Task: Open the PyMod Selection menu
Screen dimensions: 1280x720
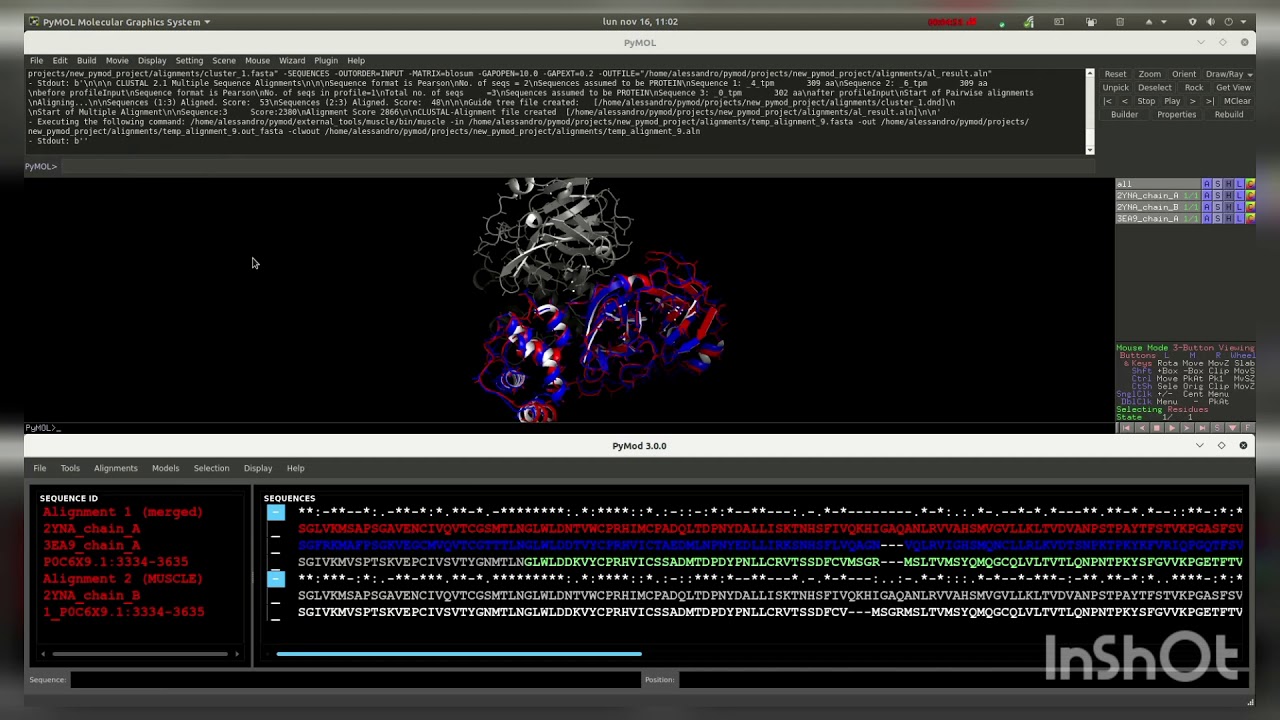Action: tap(211, 468)
